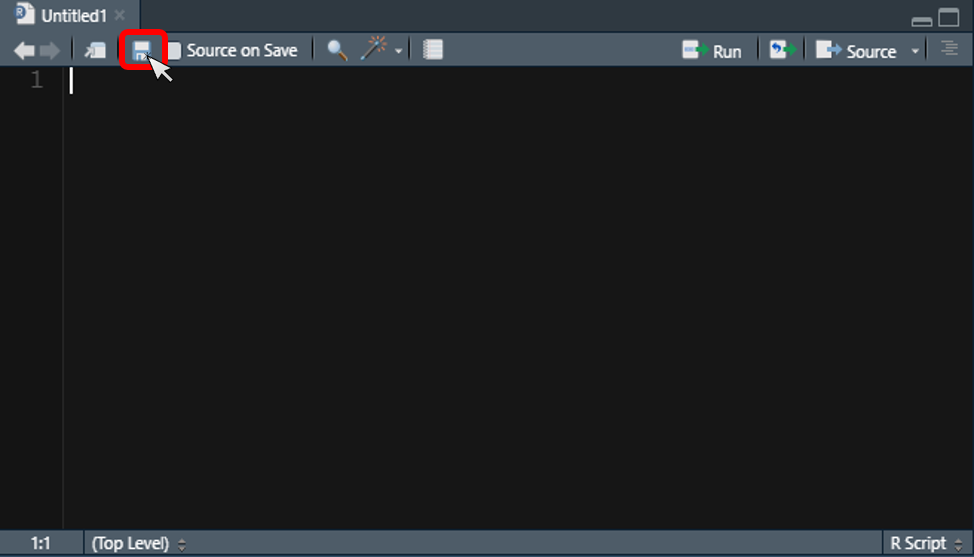Click the 1:1 cursor position indicator

pos(40,544)
